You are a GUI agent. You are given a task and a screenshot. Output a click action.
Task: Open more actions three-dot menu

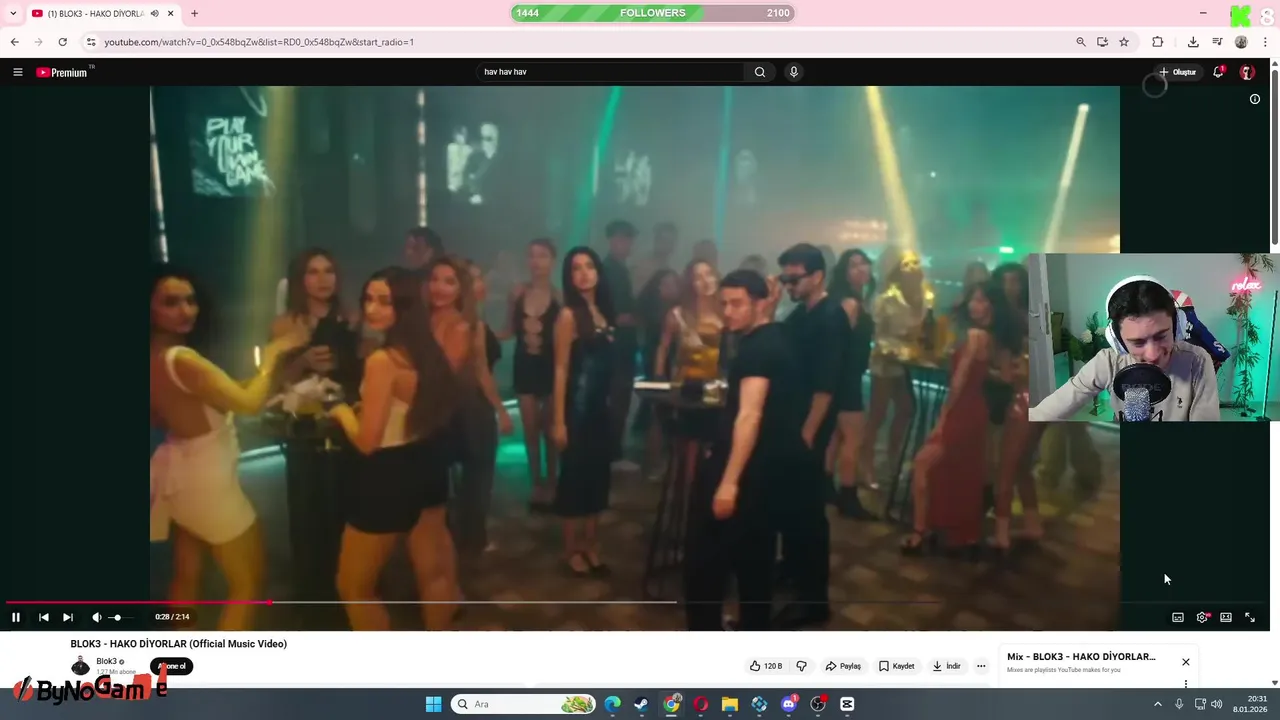coord(981,666)
